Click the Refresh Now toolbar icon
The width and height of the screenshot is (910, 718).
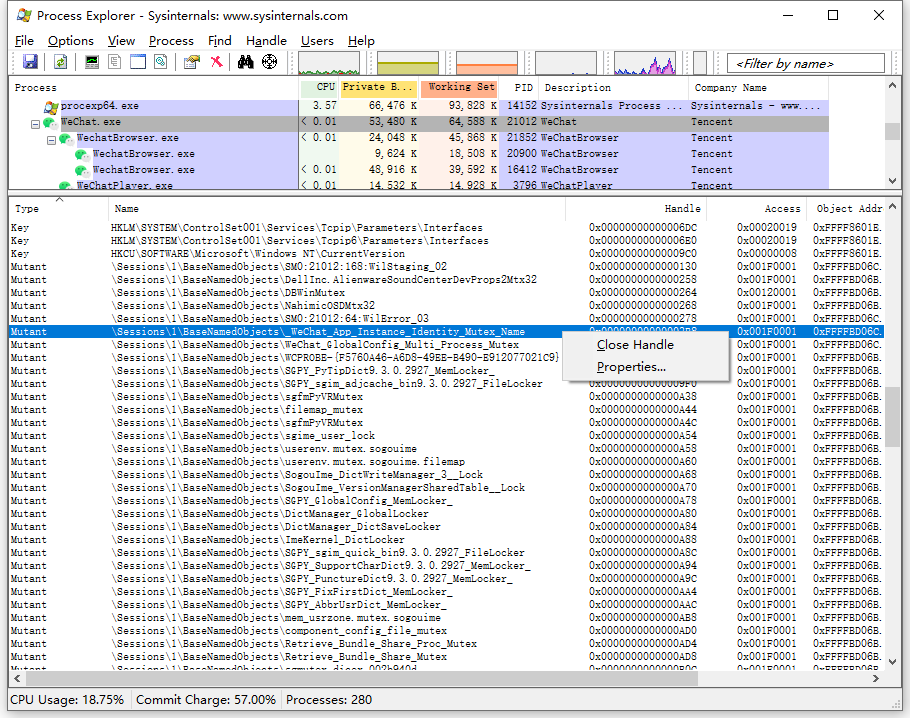[x=60, y=62]
